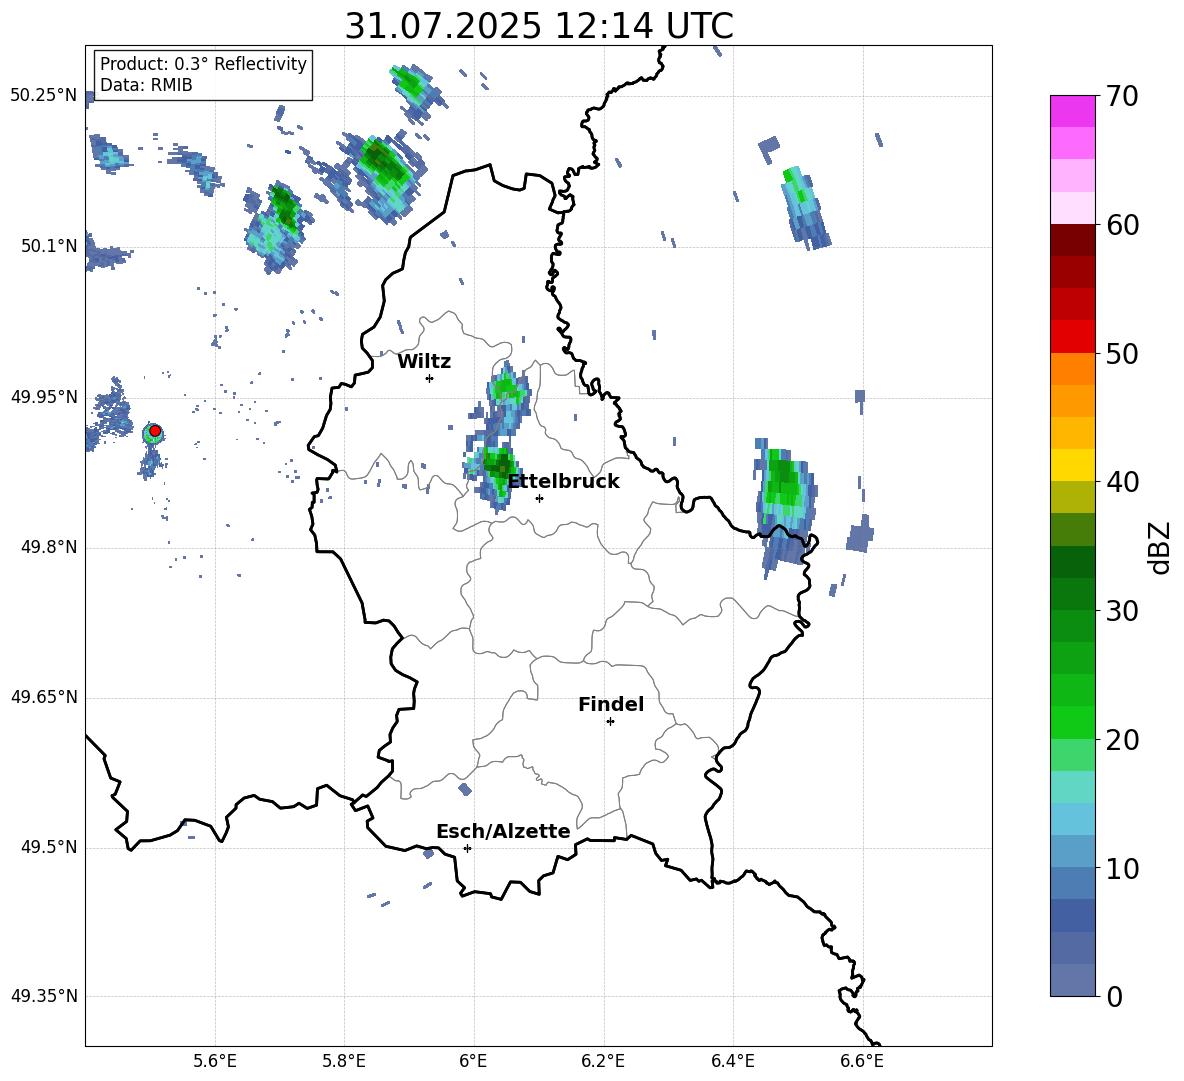The height and width of the screenshot is (1081, 1184).
Task: Click the bright red colorbar segment above 50
Action: click(1073, 337)
